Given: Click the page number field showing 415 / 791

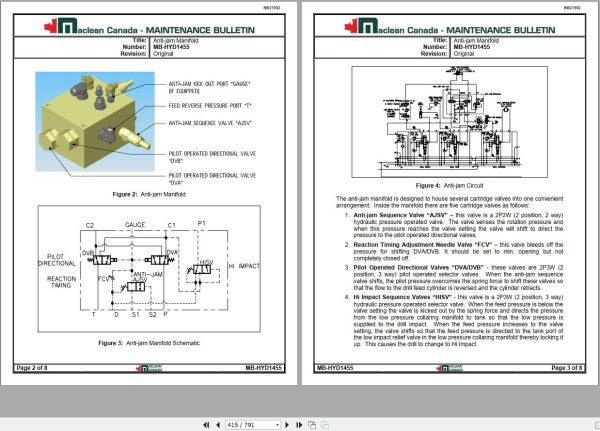Looking at the screenshot, I should (249, 425).
